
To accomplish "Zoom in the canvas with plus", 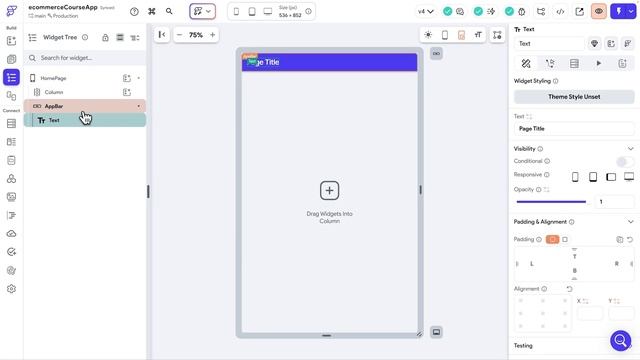I will 212,35.
